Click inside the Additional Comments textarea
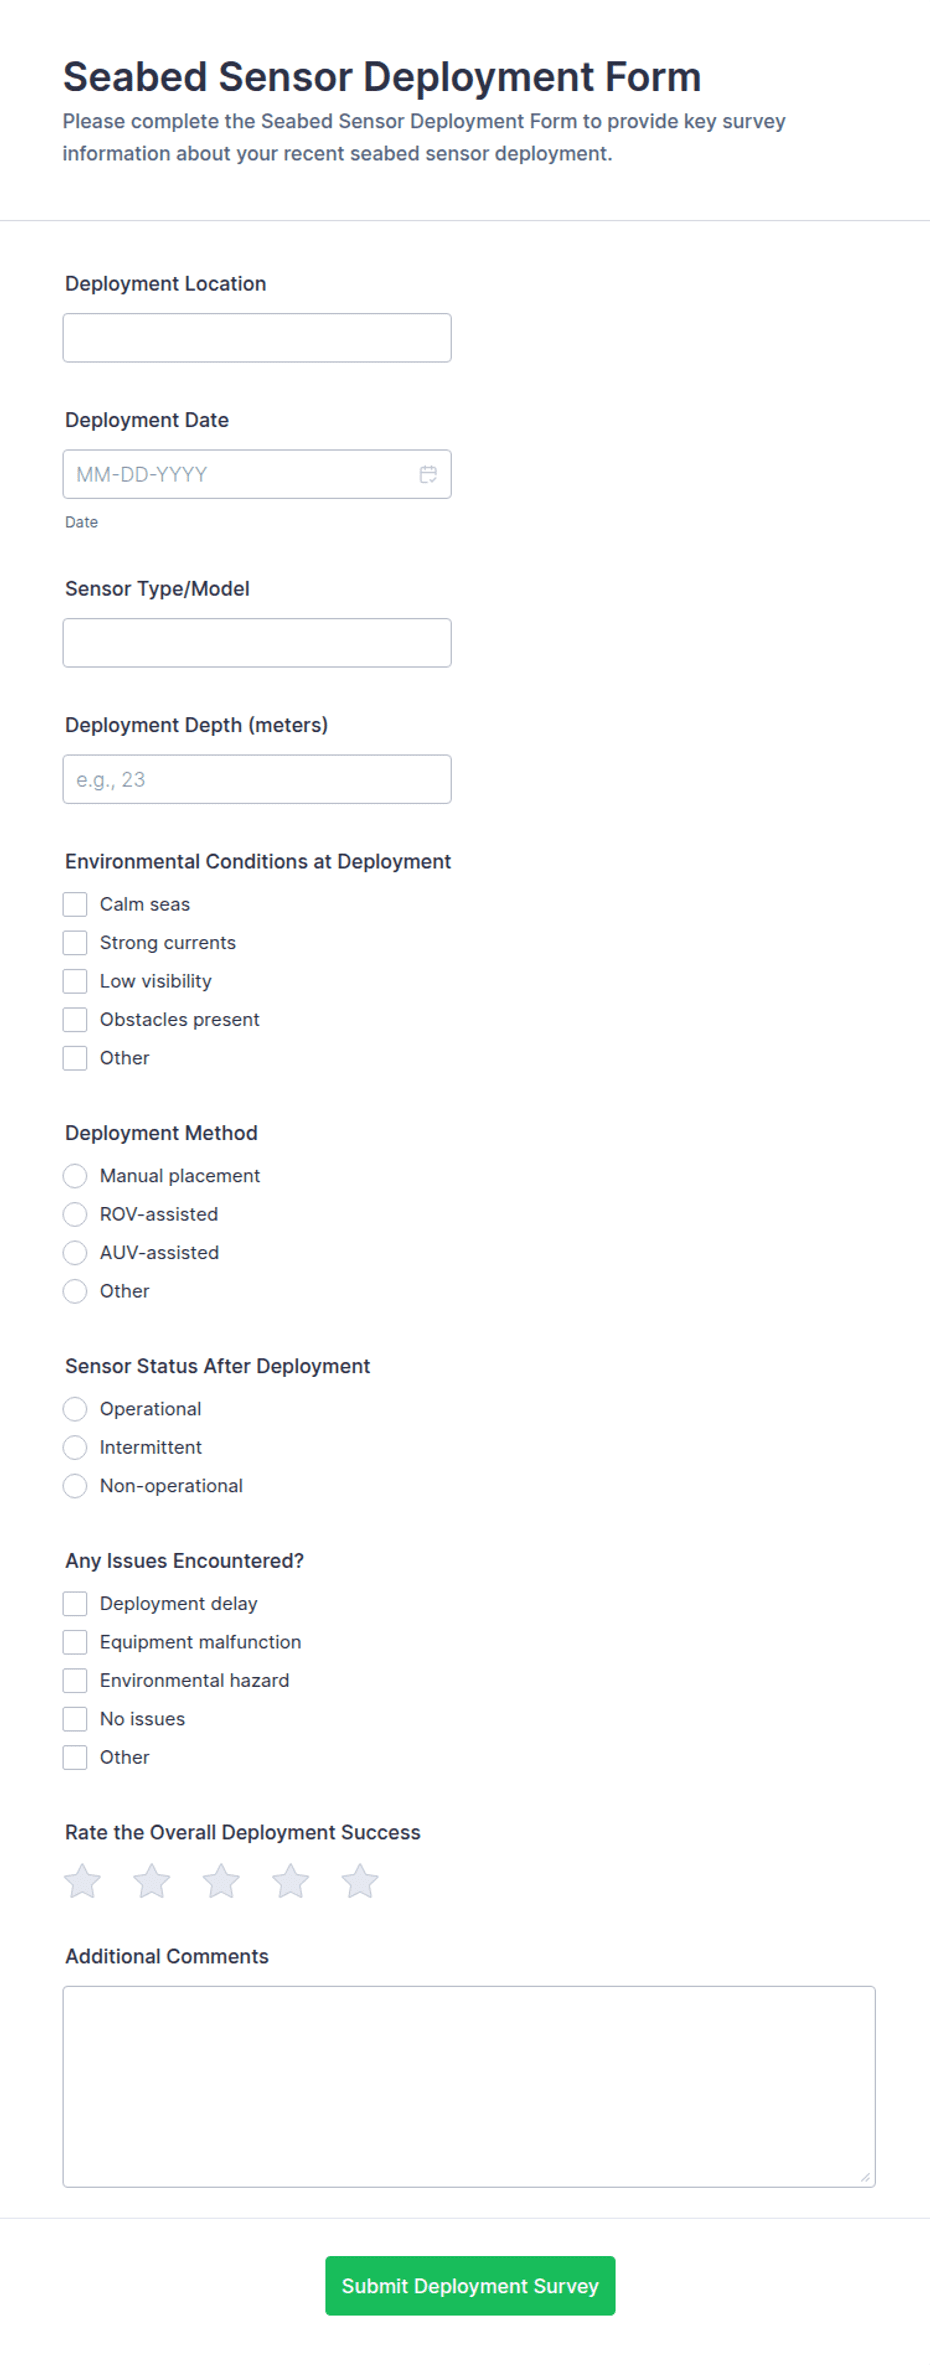This screenshot has height=2365, width=930. (469, 2086)
